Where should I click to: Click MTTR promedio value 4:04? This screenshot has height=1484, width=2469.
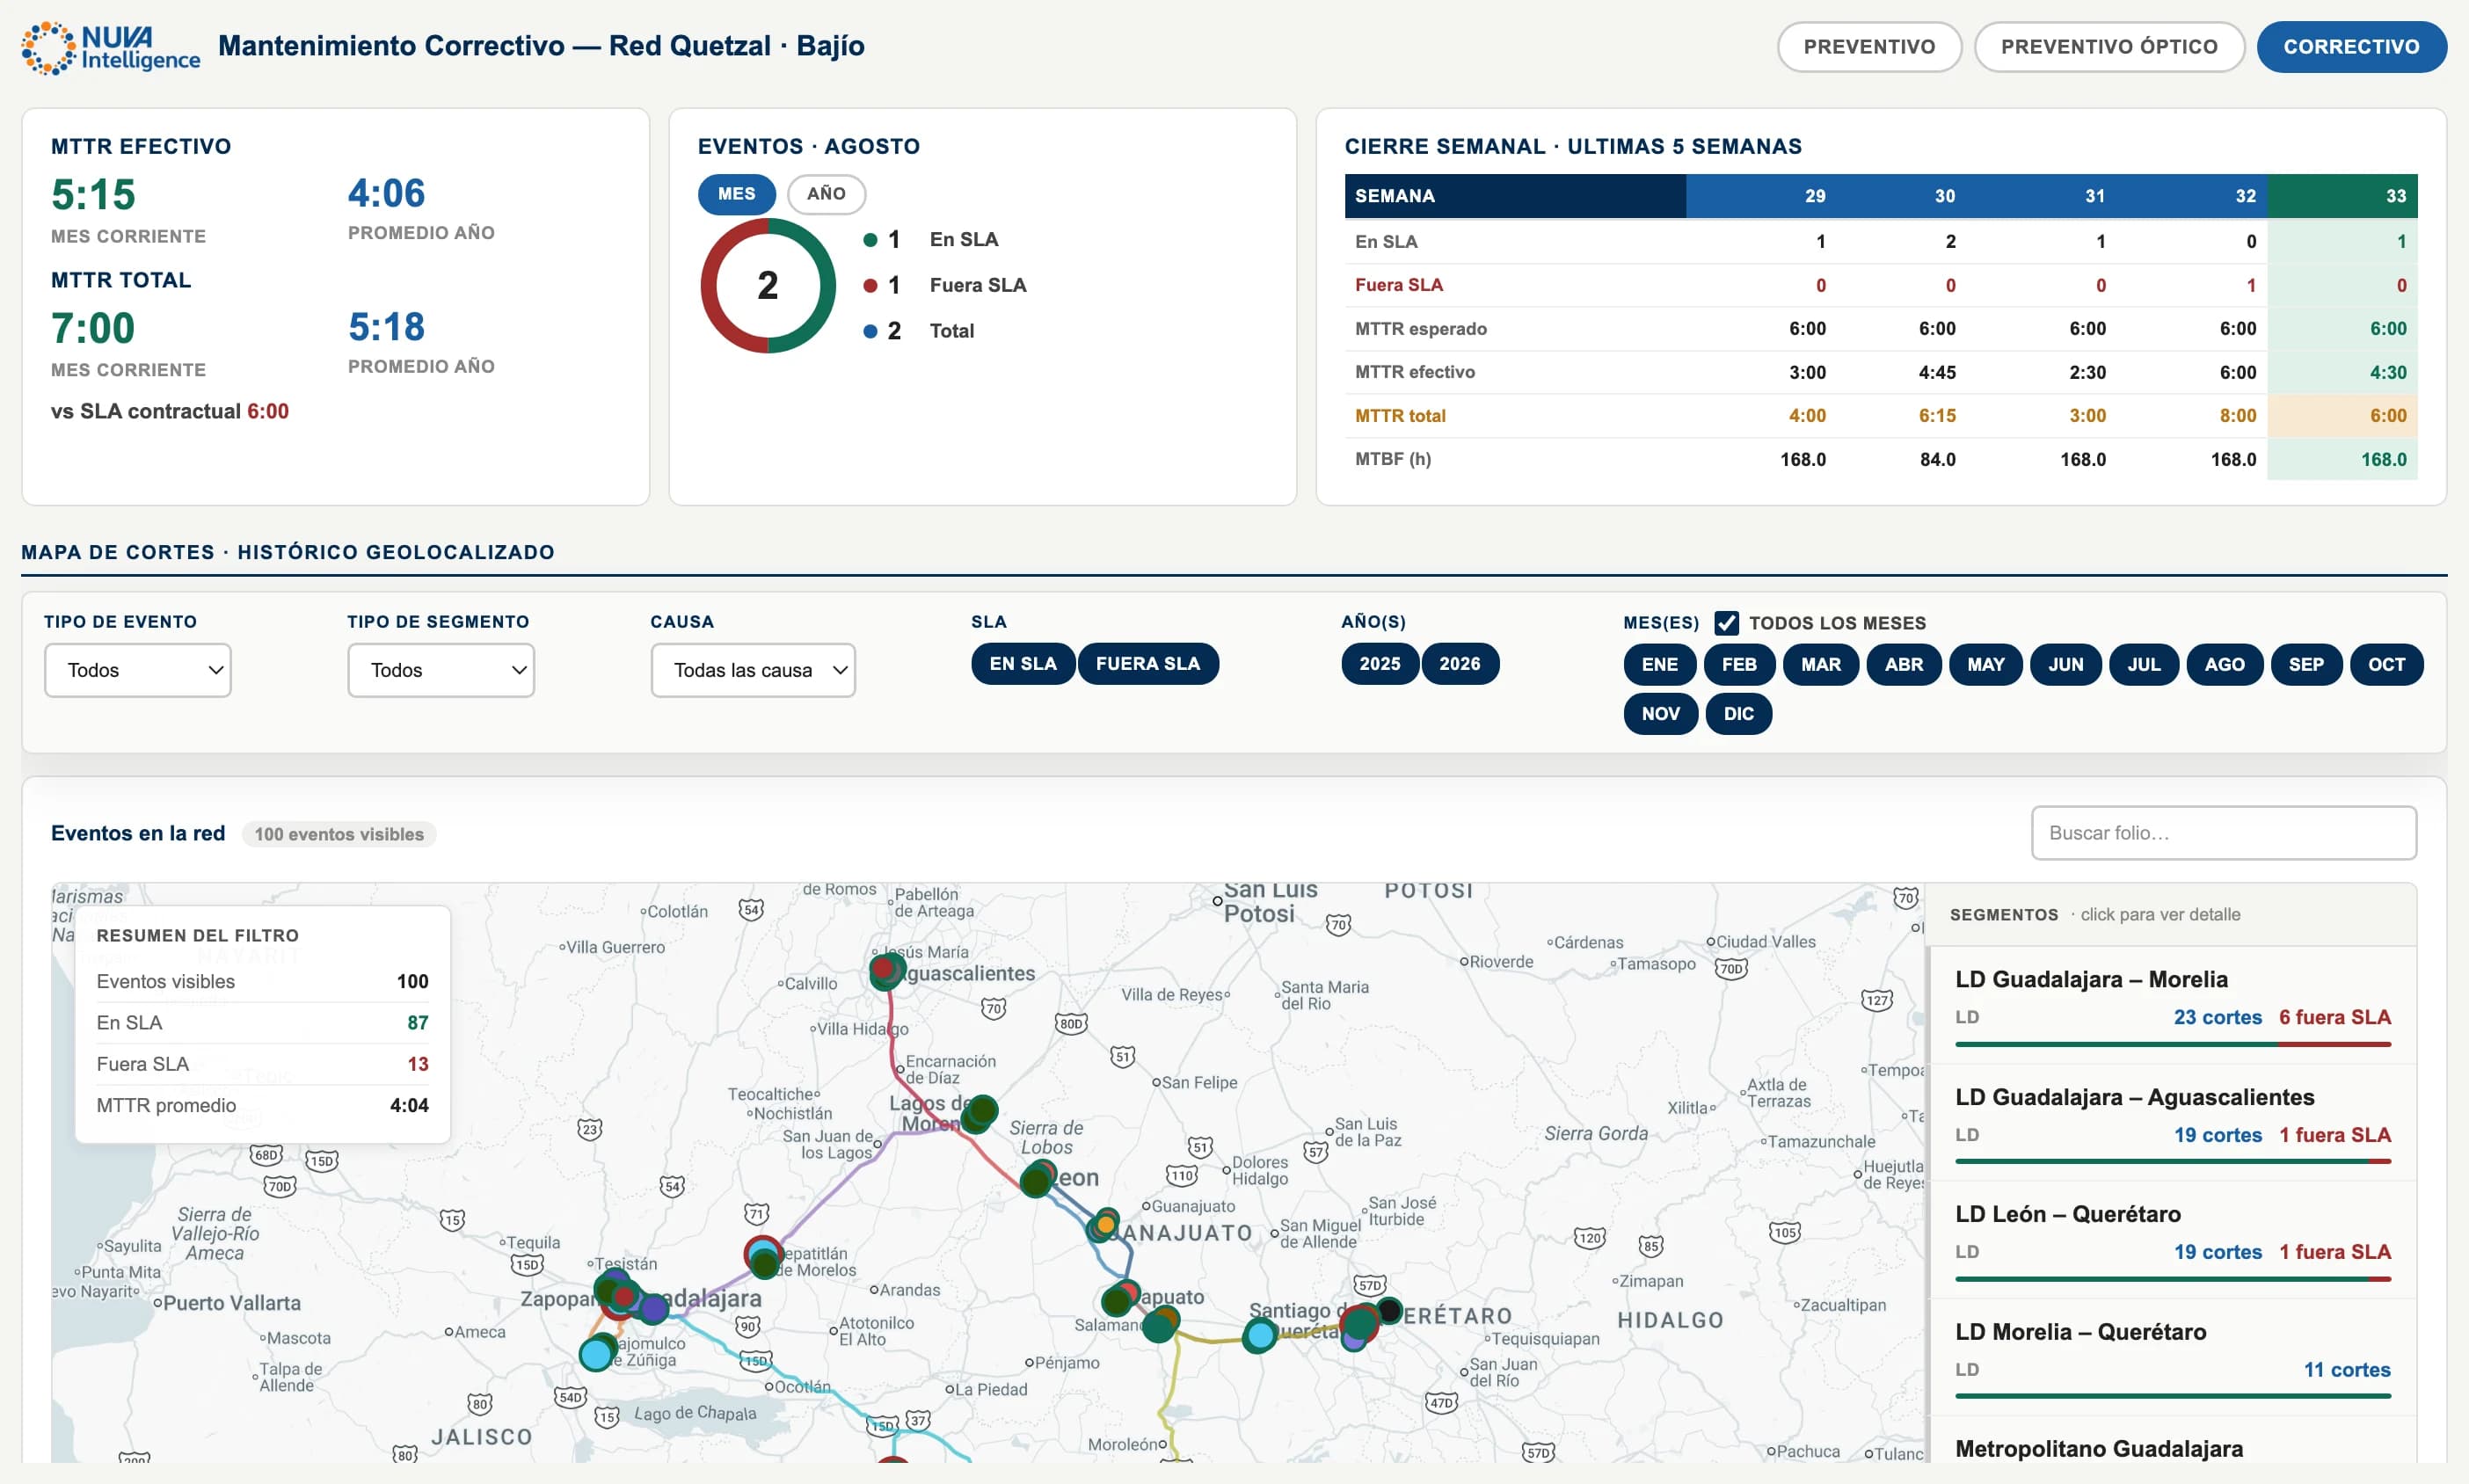pos(409,1106)
